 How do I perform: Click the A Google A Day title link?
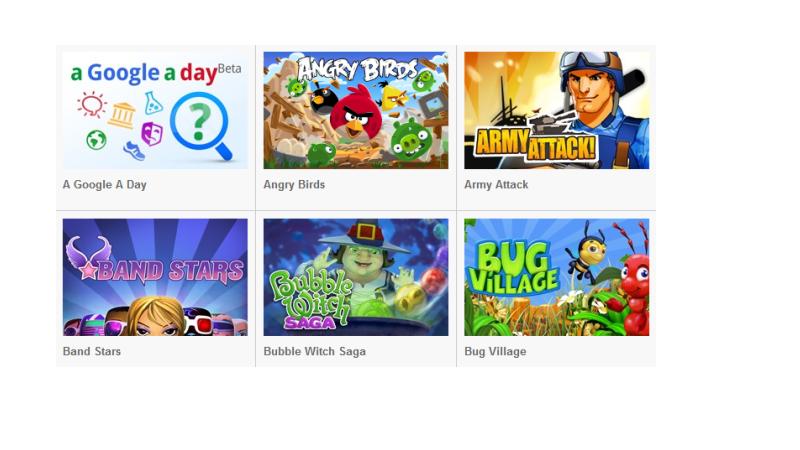click(105, 185)
